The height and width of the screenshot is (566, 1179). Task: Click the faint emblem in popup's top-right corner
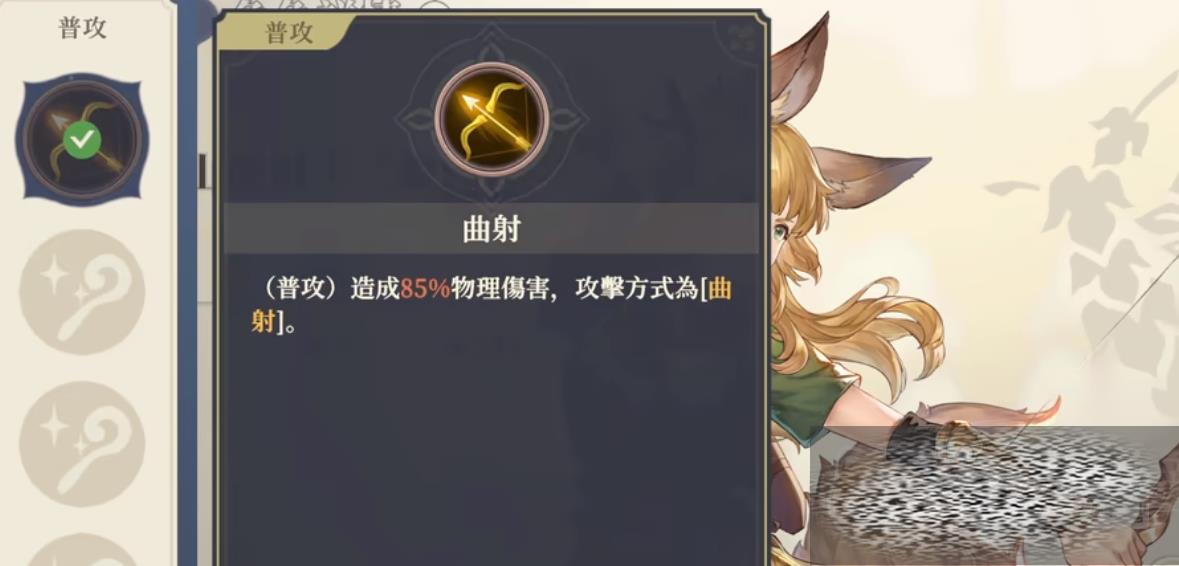click(741, 37)
